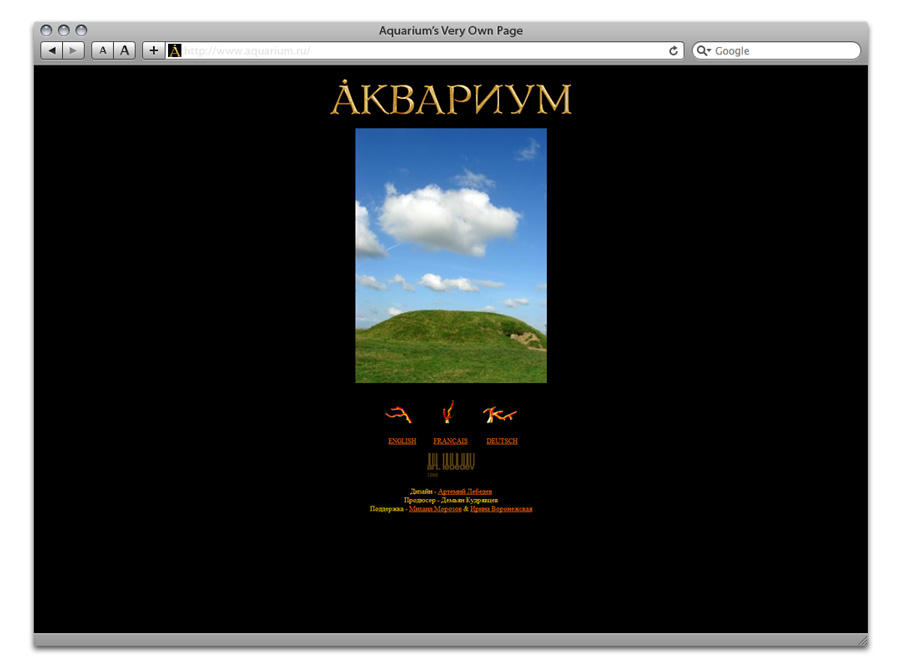Click the art. lebedev barcode logo

click(450, 462)
